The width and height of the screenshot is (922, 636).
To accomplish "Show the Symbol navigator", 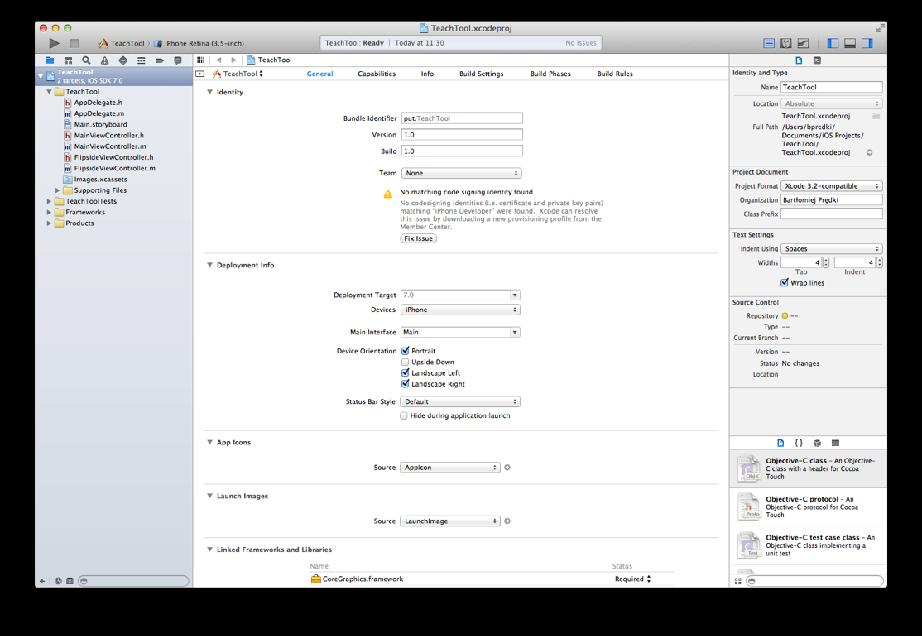I will point(68,60).
